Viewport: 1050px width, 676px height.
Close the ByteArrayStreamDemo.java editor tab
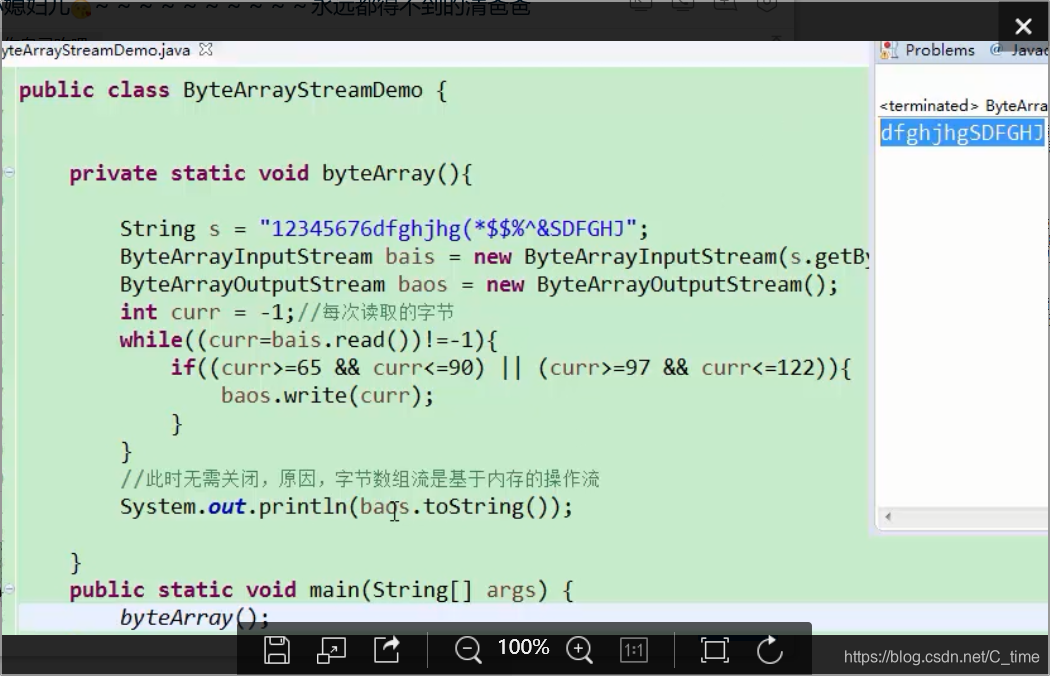point(206,50)
